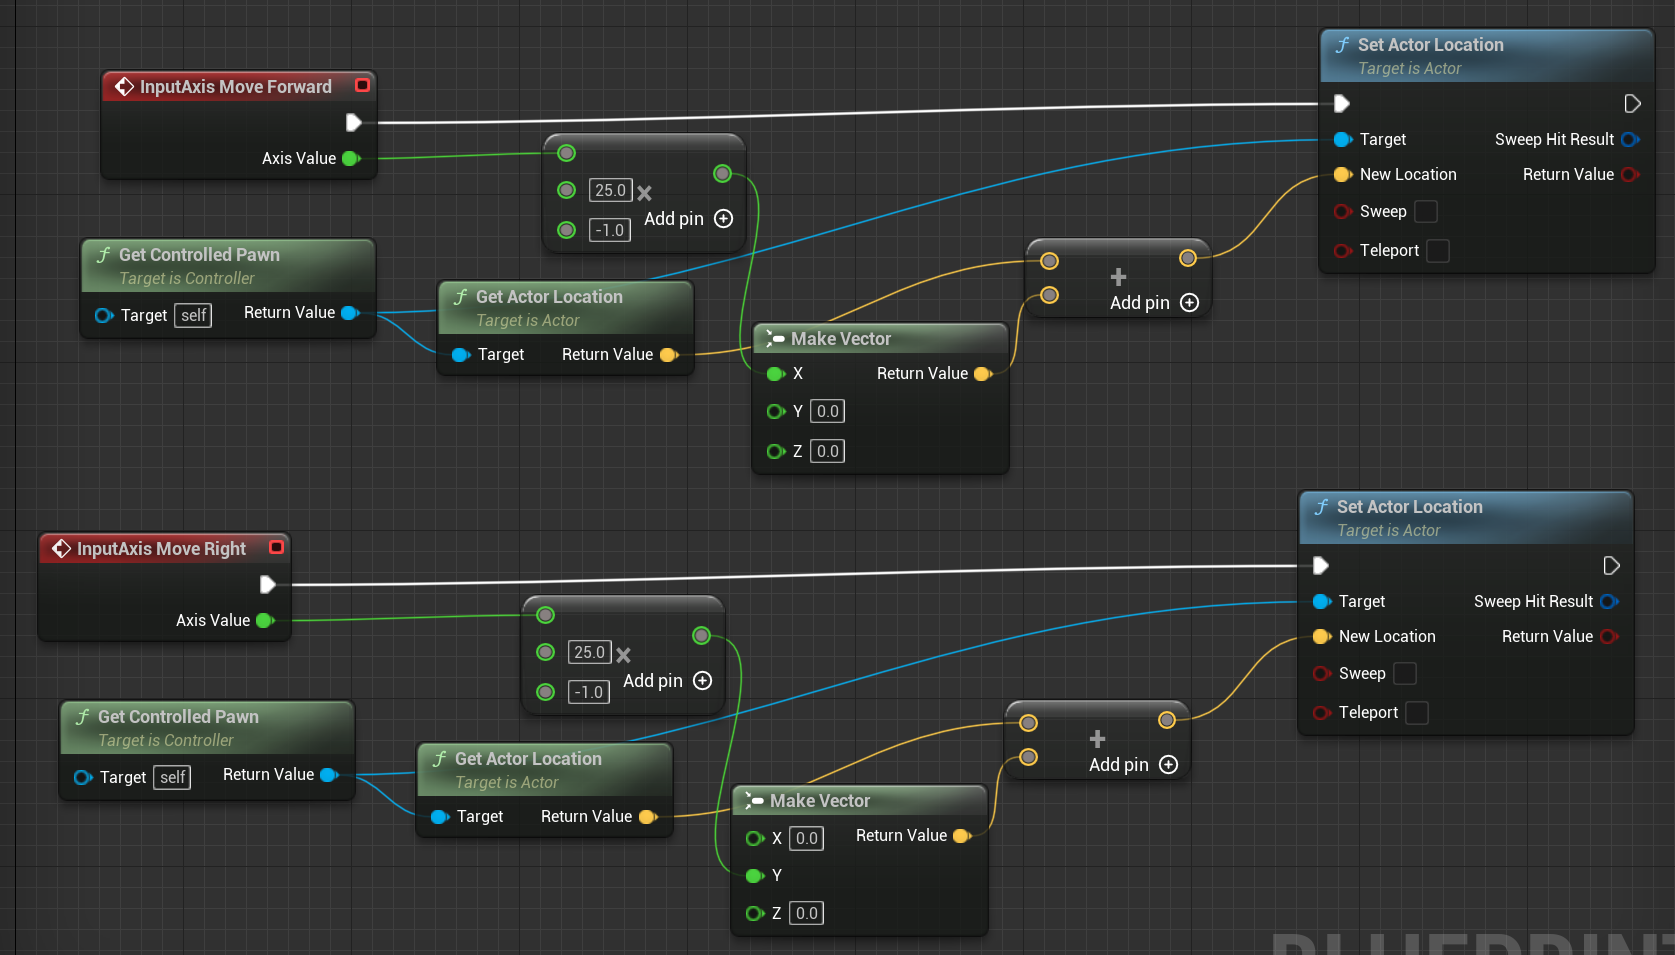Enable Teleport checkbox in upper Set Actor Location
The height and width of the screenshot is (955, 1675).
pos(1438,251)
